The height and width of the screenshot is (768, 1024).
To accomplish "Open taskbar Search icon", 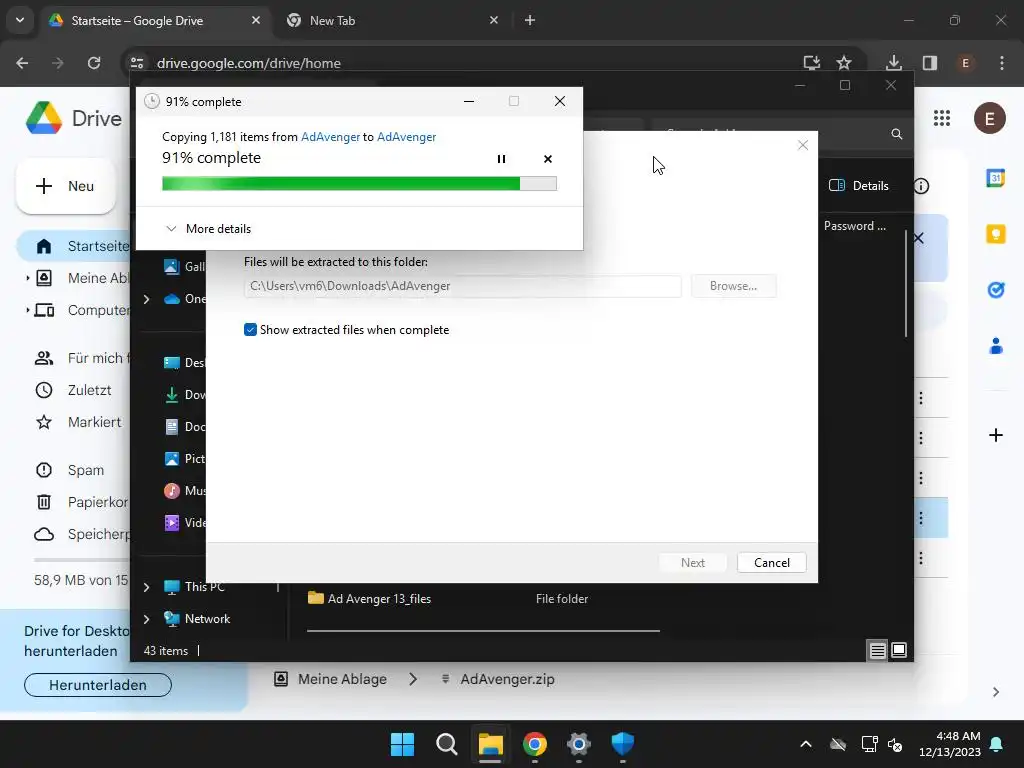I will pos(447,744).
